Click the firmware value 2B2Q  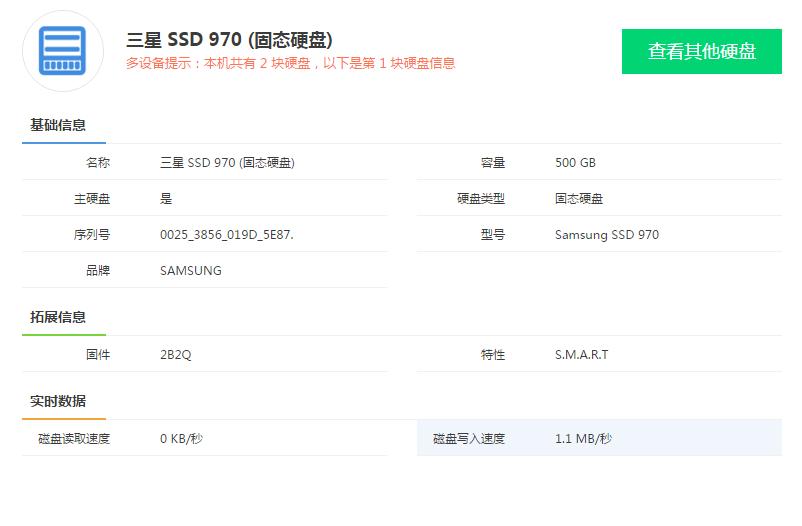pyautogui.click(x=175, y=355)
